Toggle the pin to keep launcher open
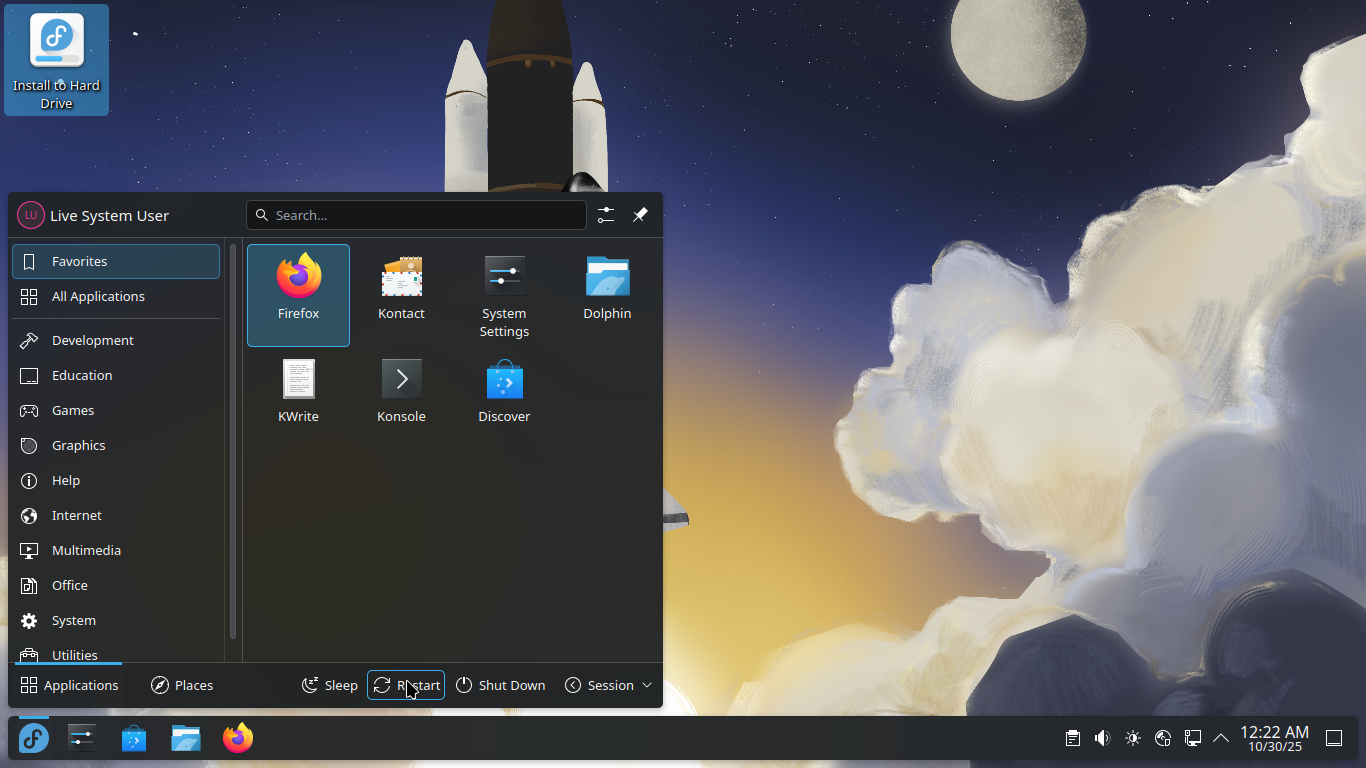This screenshot has height=768, width=1366. 640,215
